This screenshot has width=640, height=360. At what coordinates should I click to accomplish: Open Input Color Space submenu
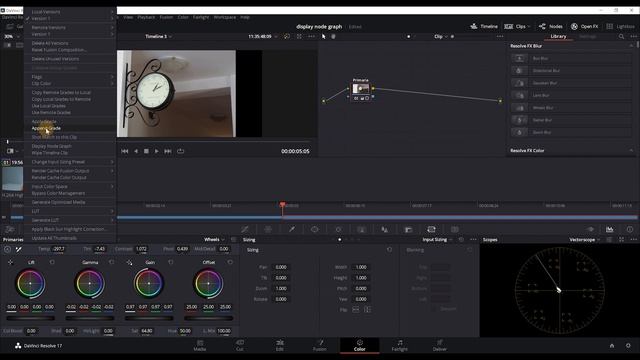[x=70, y=187]
